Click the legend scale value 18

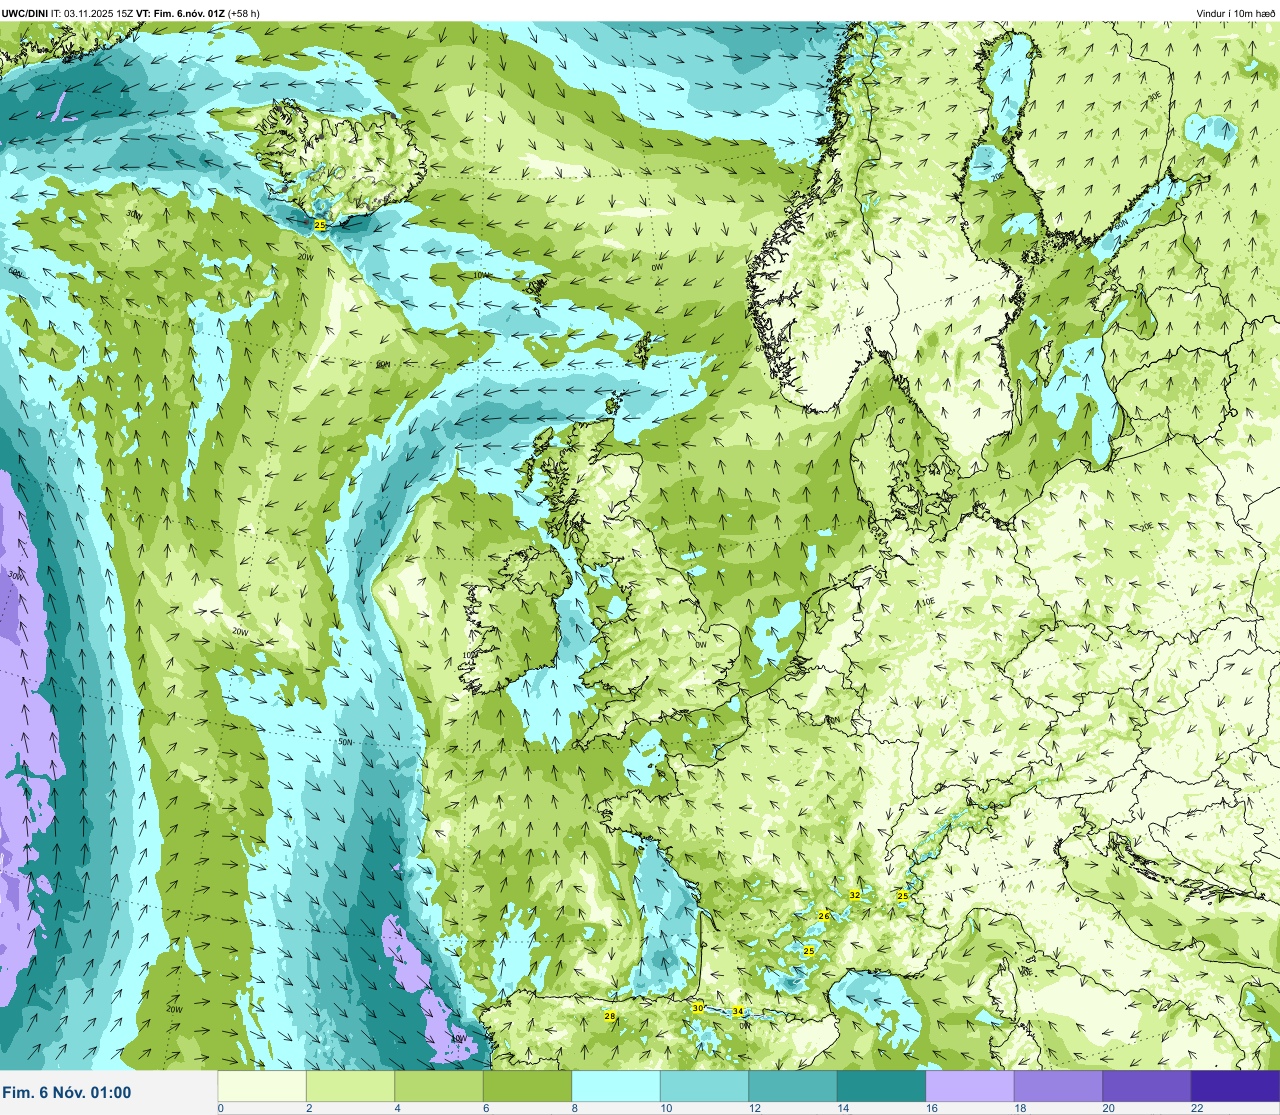[x=1020, y=1108]
